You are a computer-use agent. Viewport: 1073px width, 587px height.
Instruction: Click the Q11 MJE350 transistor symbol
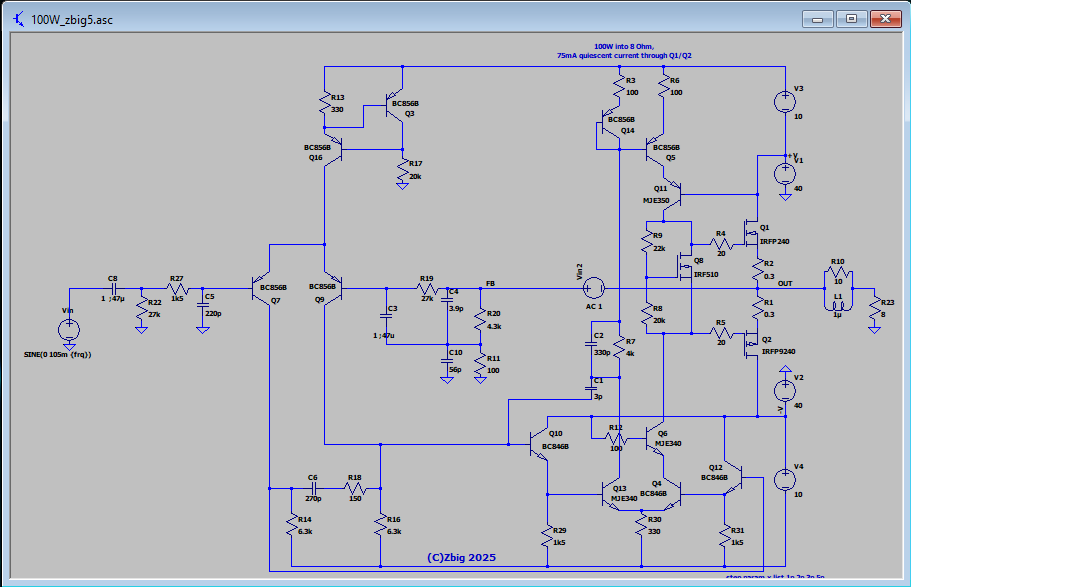[673, 194]
